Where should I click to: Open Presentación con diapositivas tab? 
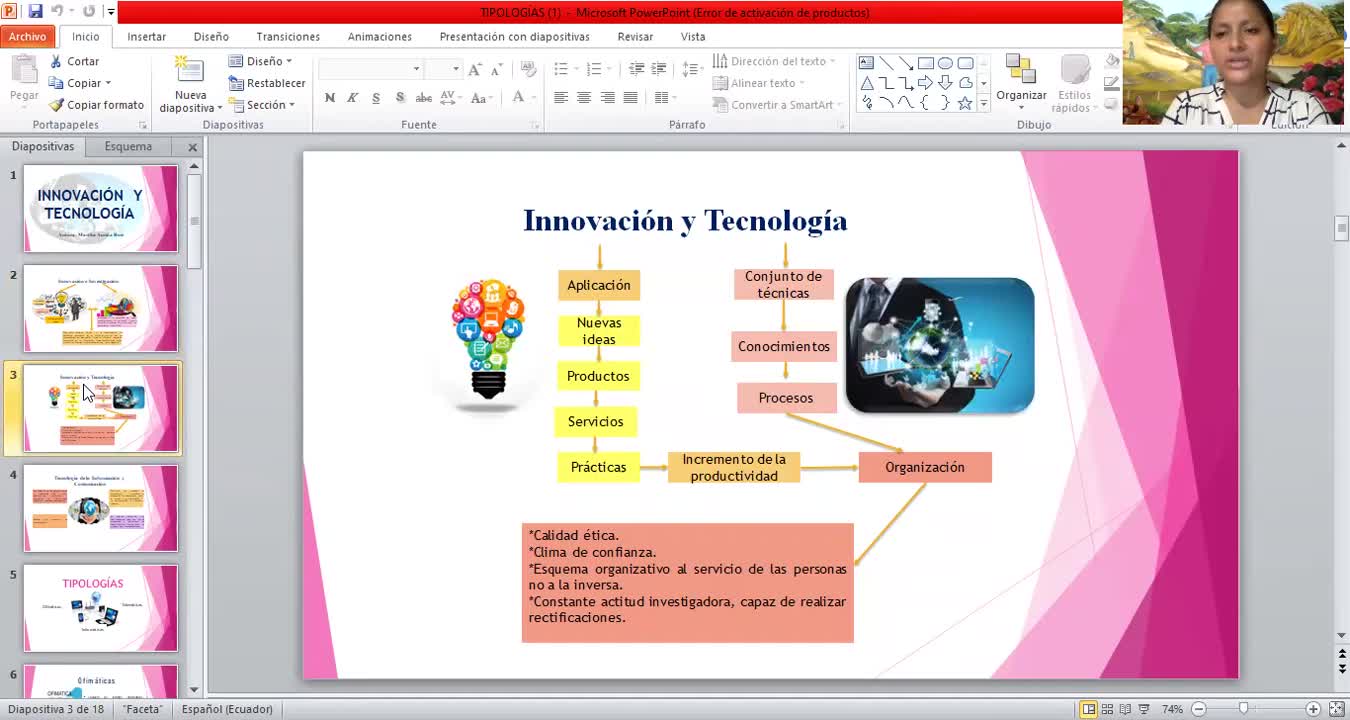515,37
